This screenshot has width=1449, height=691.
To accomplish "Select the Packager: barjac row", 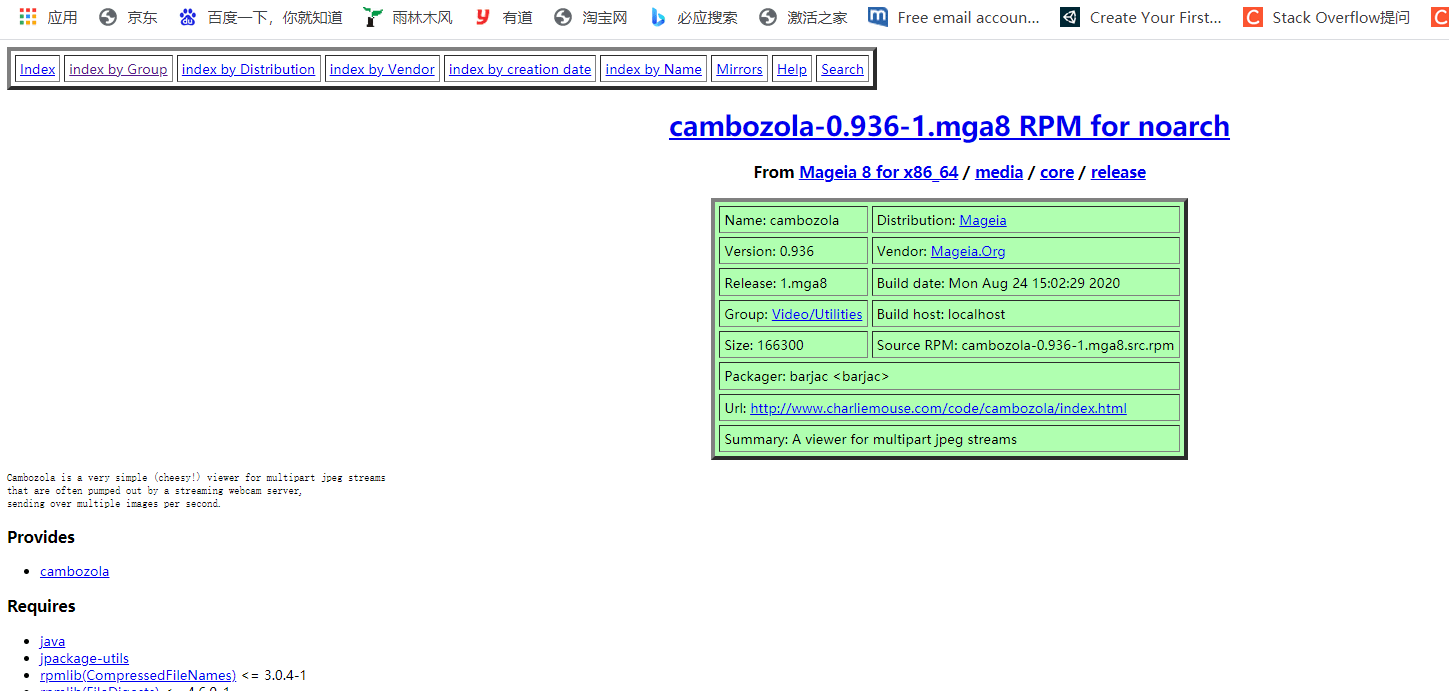I will 949,376.
